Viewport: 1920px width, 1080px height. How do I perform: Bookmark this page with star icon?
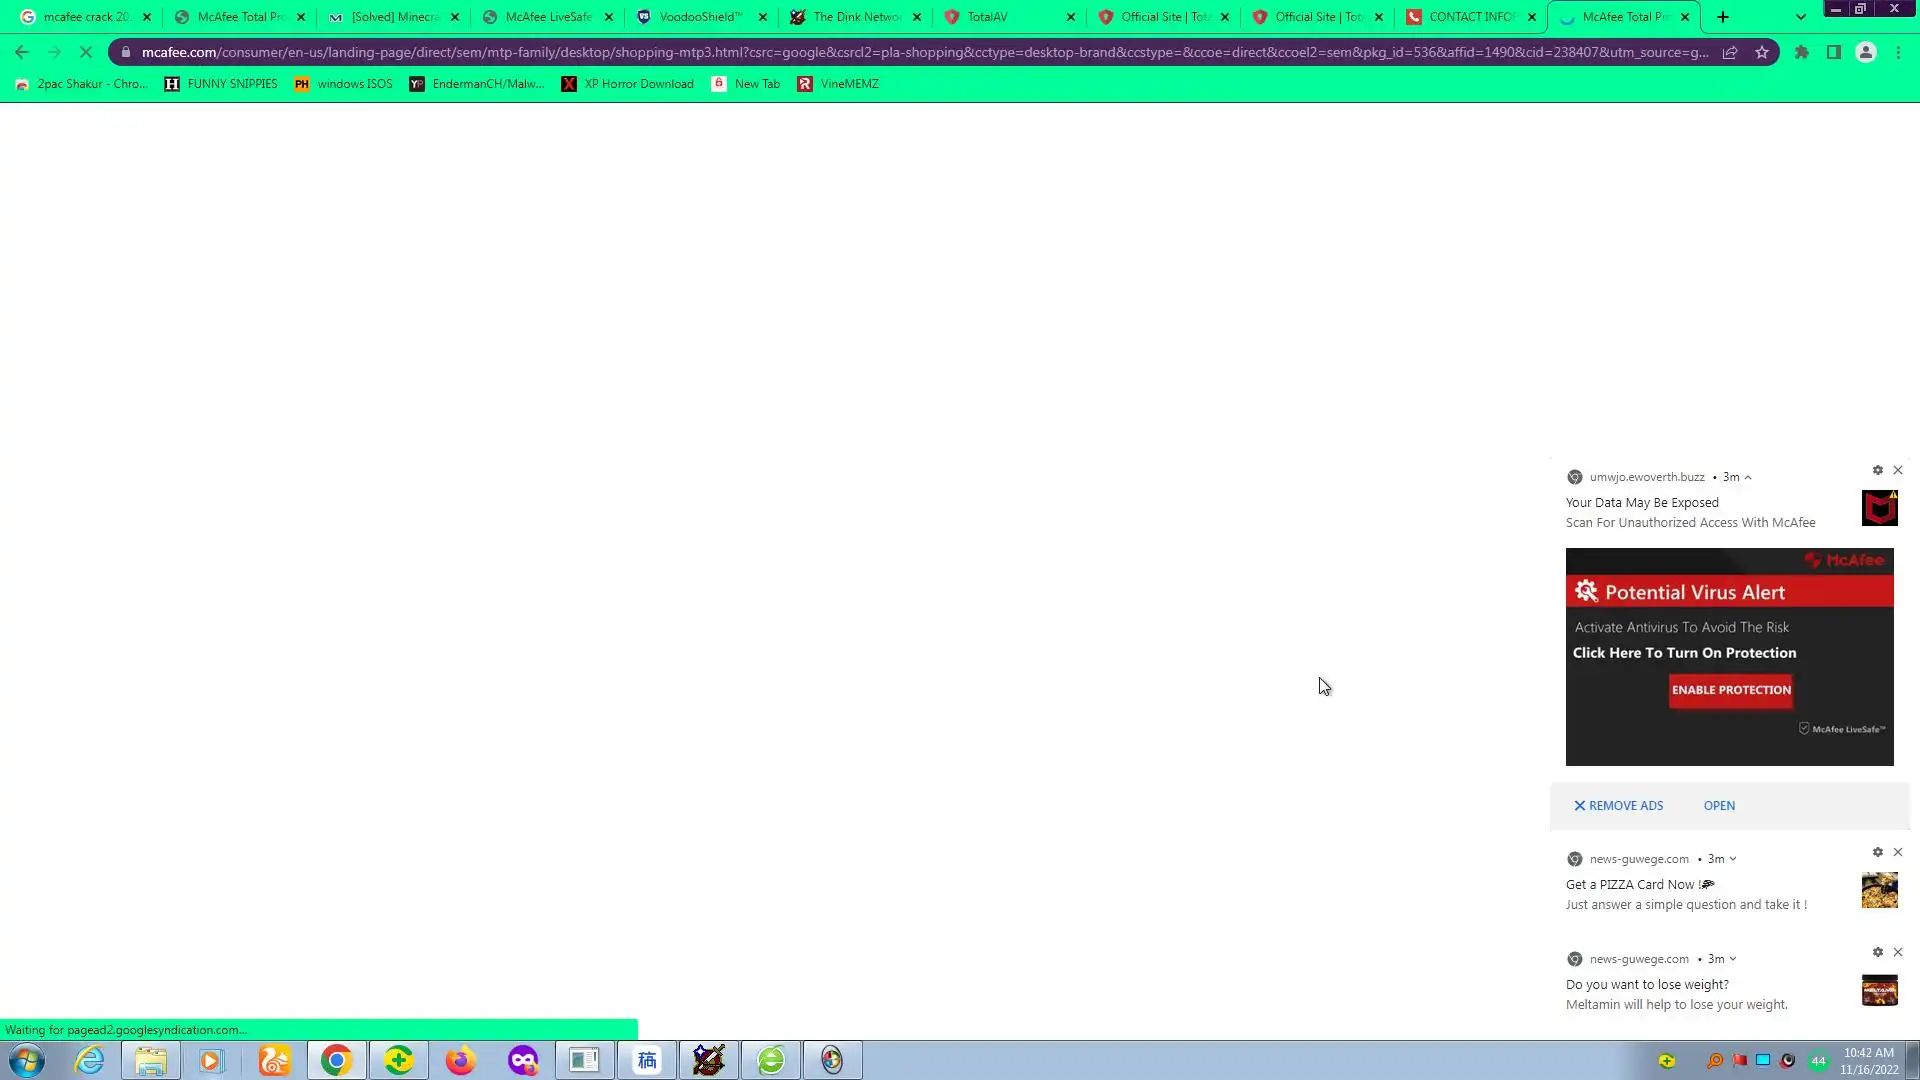1762,52
